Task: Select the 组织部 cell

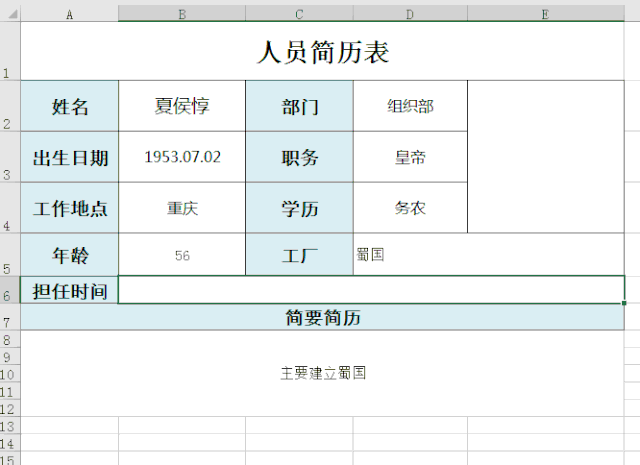Action: [410, 106]
